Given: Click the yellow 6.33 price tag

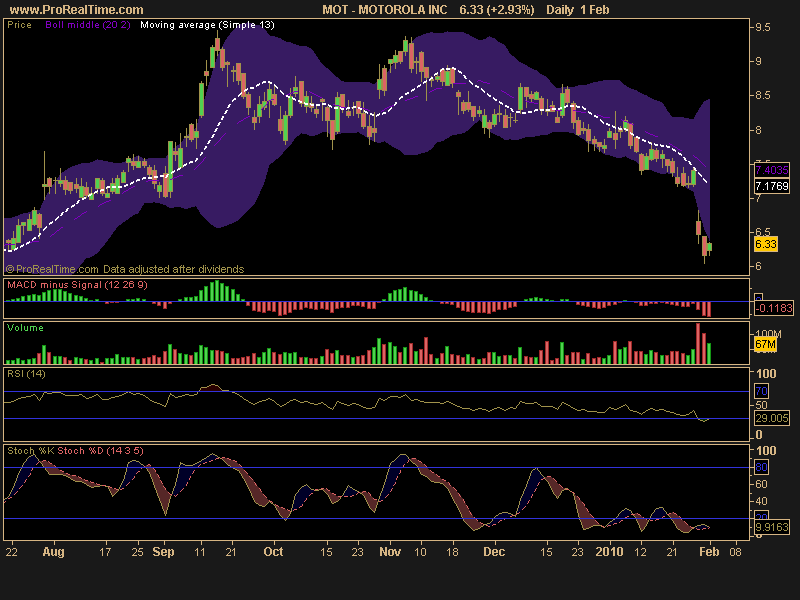Looking at the screenshot, I should 766,244.
